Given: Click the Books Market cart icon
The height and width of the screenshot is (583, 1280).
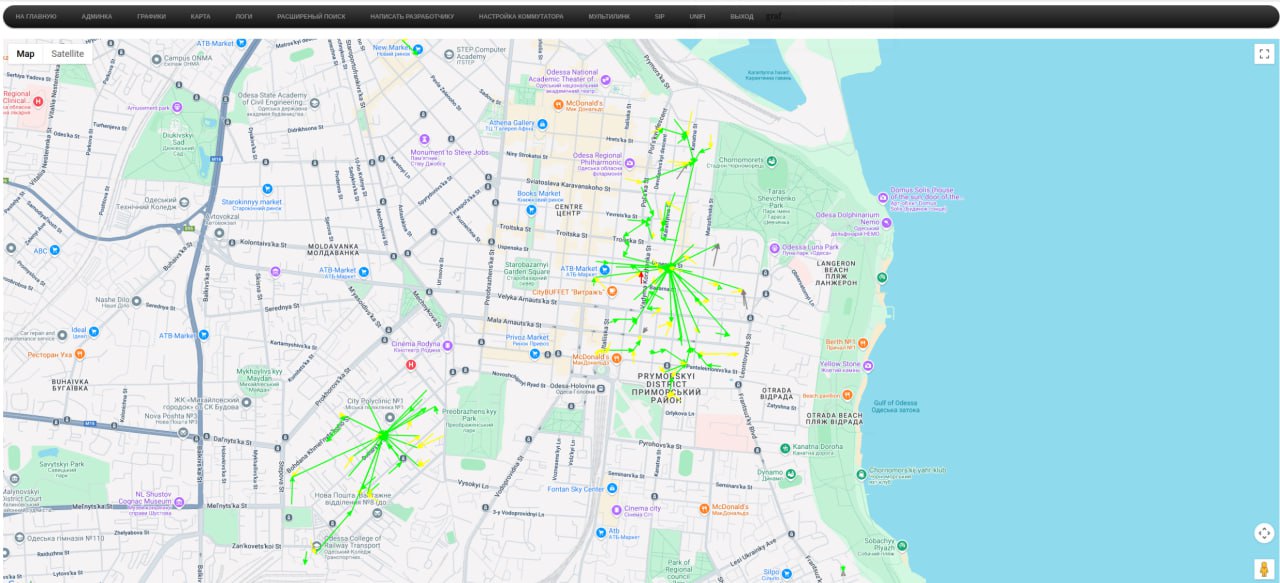Looking at the screenshot, I should point(532,211).
